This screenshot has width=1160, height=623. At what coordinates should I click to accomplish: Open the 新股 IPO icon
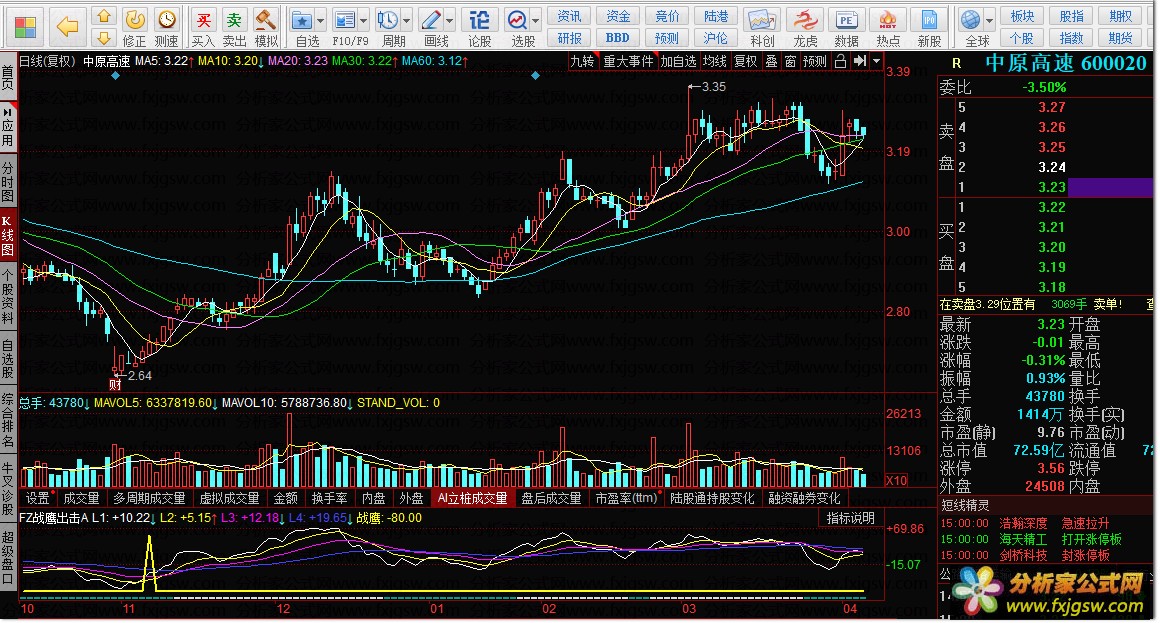pos(929,20)
